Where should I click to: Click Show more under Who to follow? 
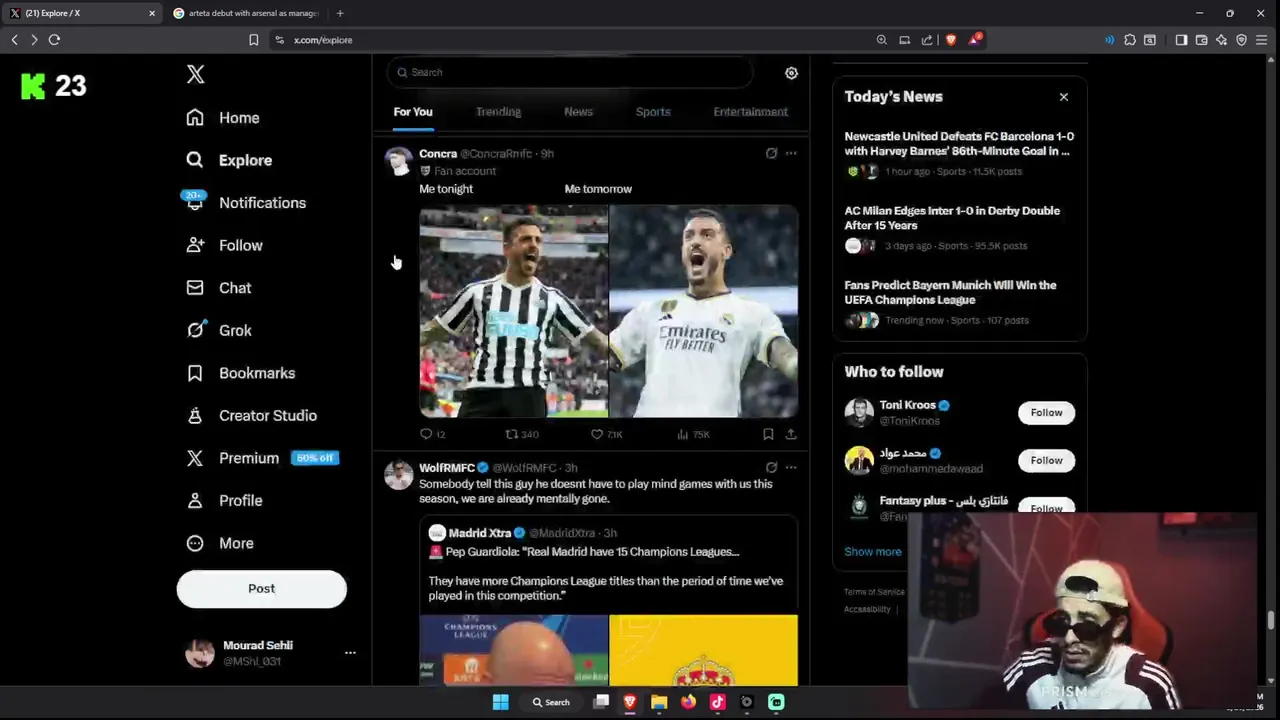pyautogui.click(x=873, y=552)
